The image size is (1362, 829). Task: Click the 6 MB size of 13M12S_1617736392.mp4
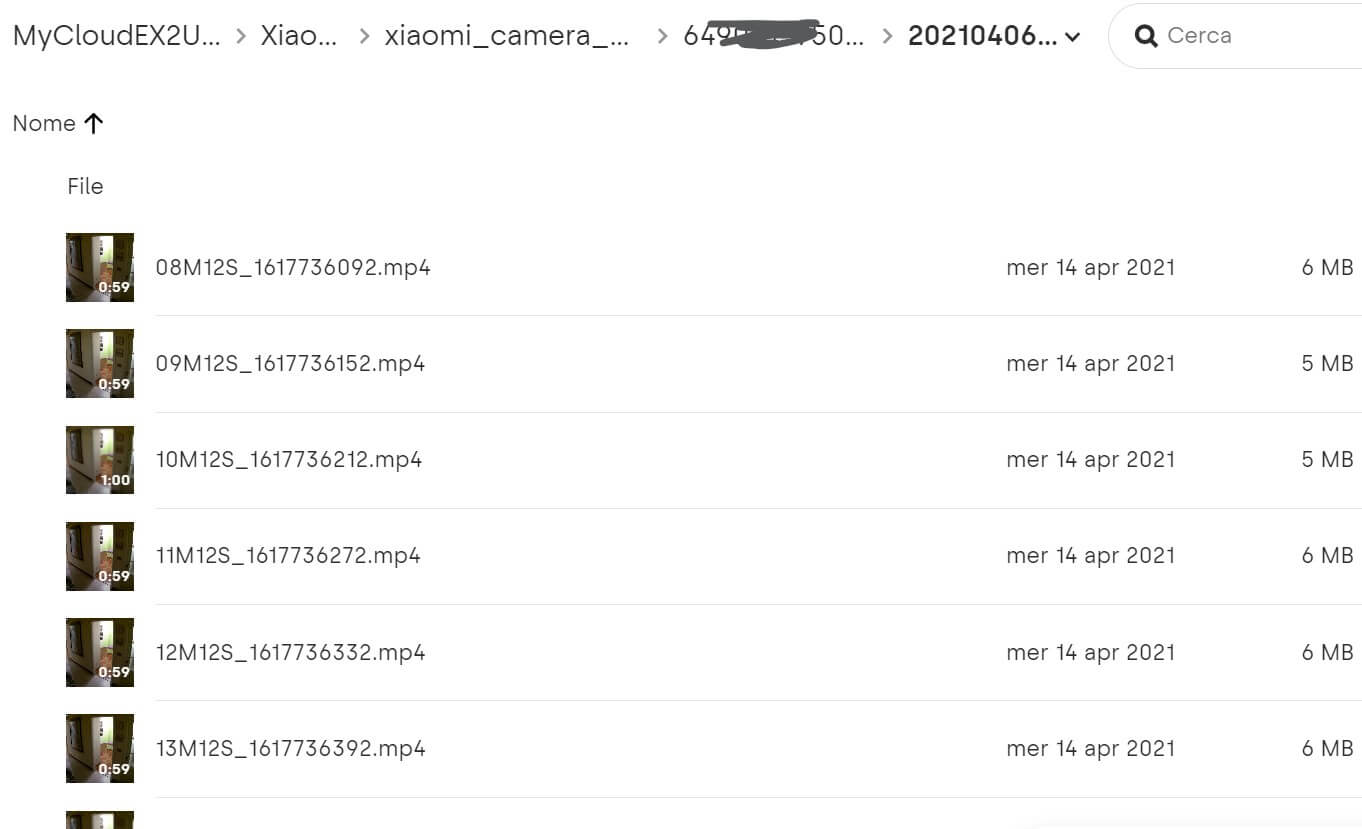1327,748
